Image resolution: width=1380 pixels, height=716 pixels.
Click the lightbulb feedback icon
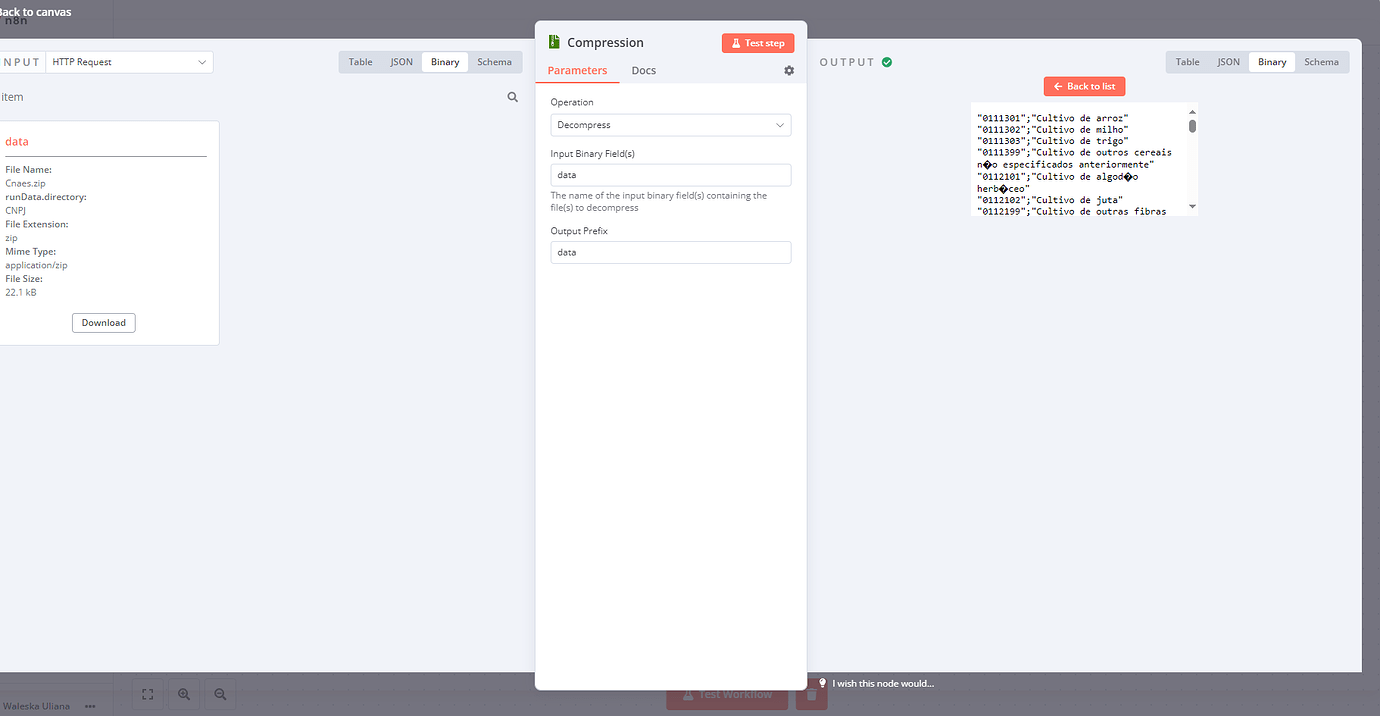point(822,683)
